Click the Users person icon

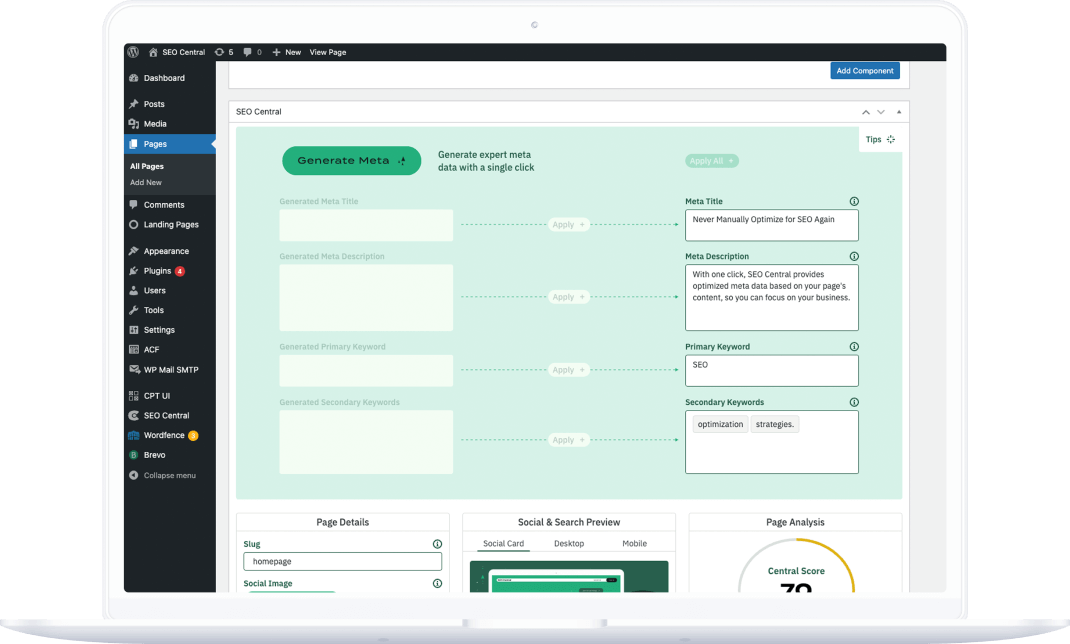134,291
